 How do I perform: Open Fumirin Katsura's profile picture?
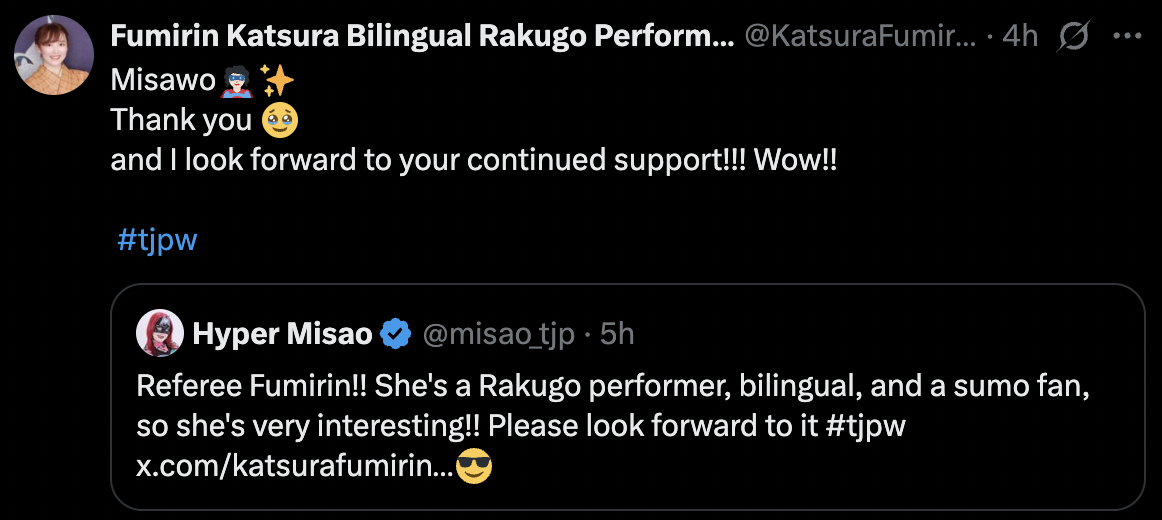point(53,55)
